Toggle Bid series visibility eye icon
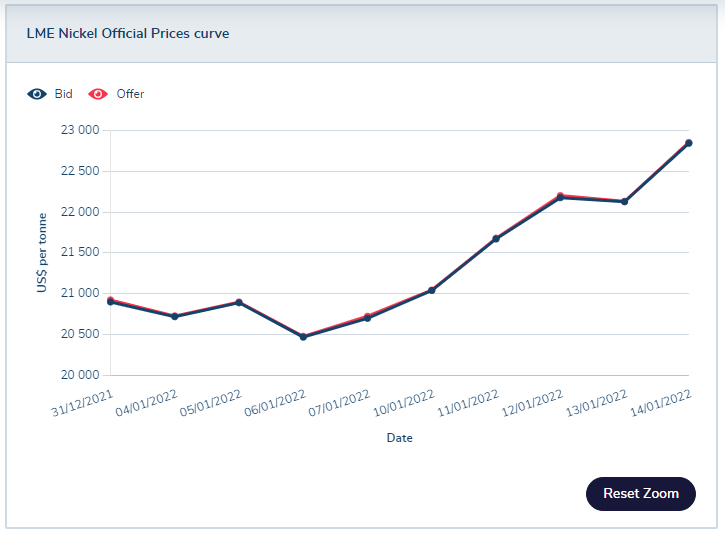Viewport: 725px width, 533px height. coord(37,94)
